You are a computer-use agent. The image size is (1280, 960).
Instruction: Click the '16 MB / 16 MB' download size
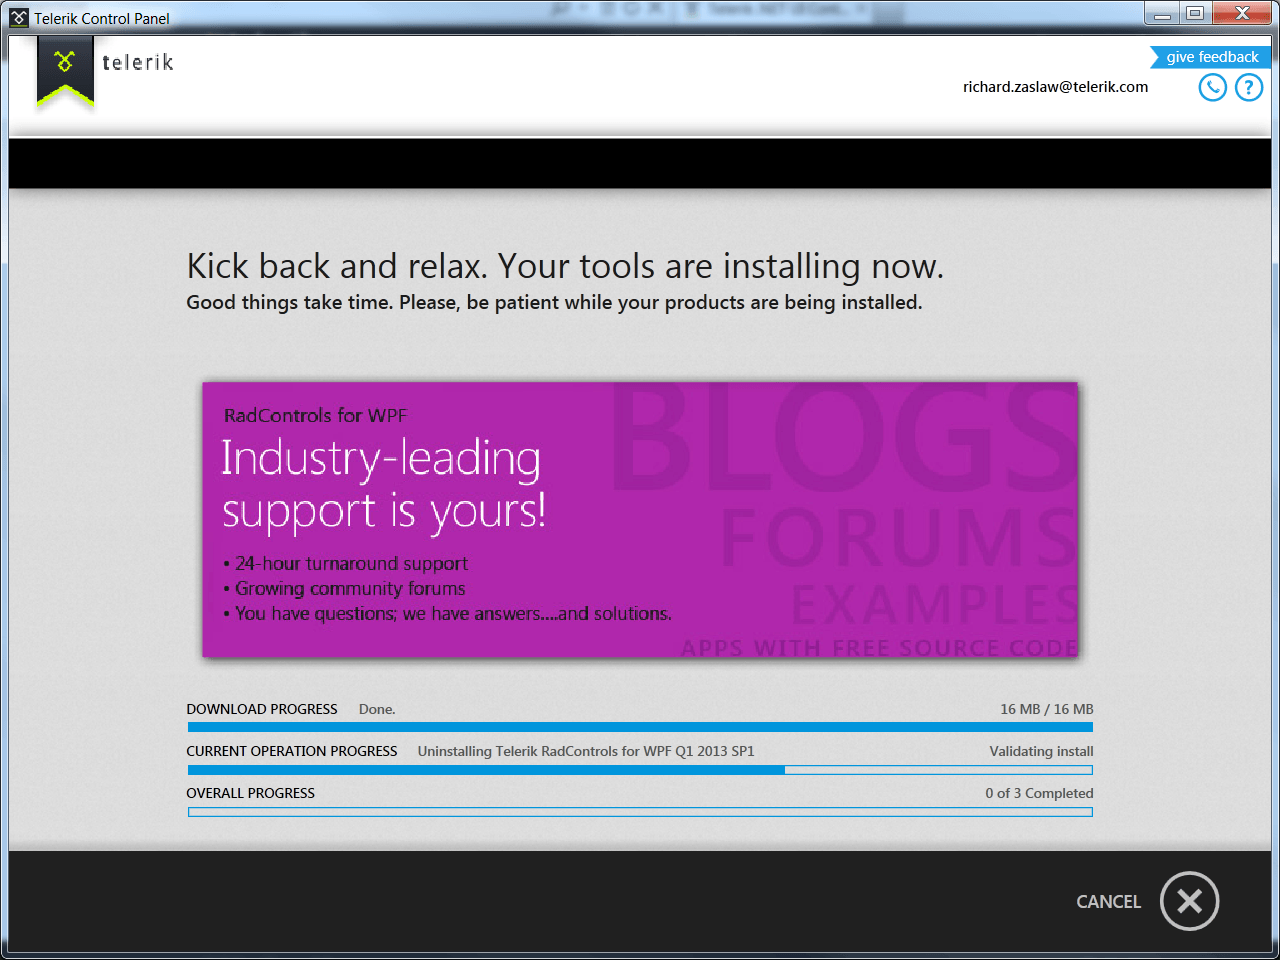[x=1046, y=709]
